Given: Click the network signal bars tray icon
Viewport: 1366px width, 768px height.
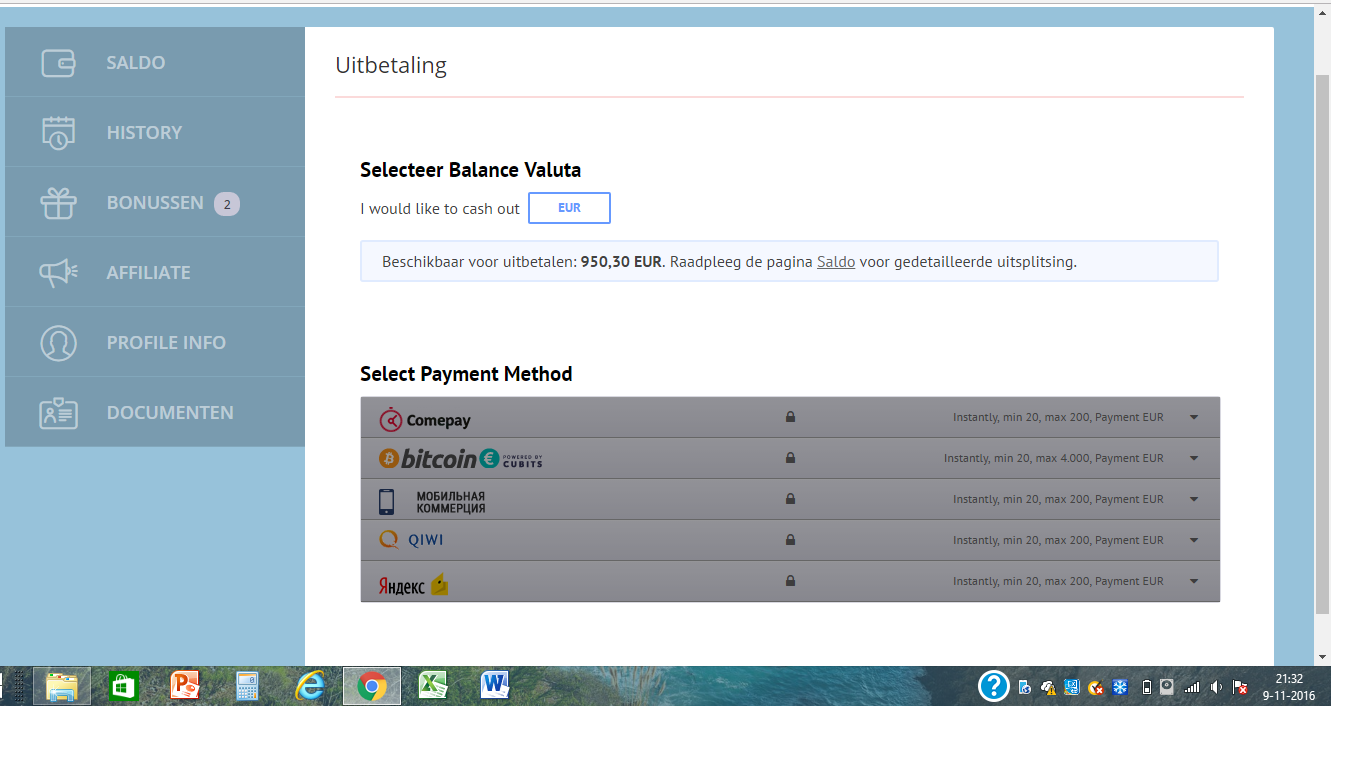Looking at the screenshot, I should (x=1192, y=687).
